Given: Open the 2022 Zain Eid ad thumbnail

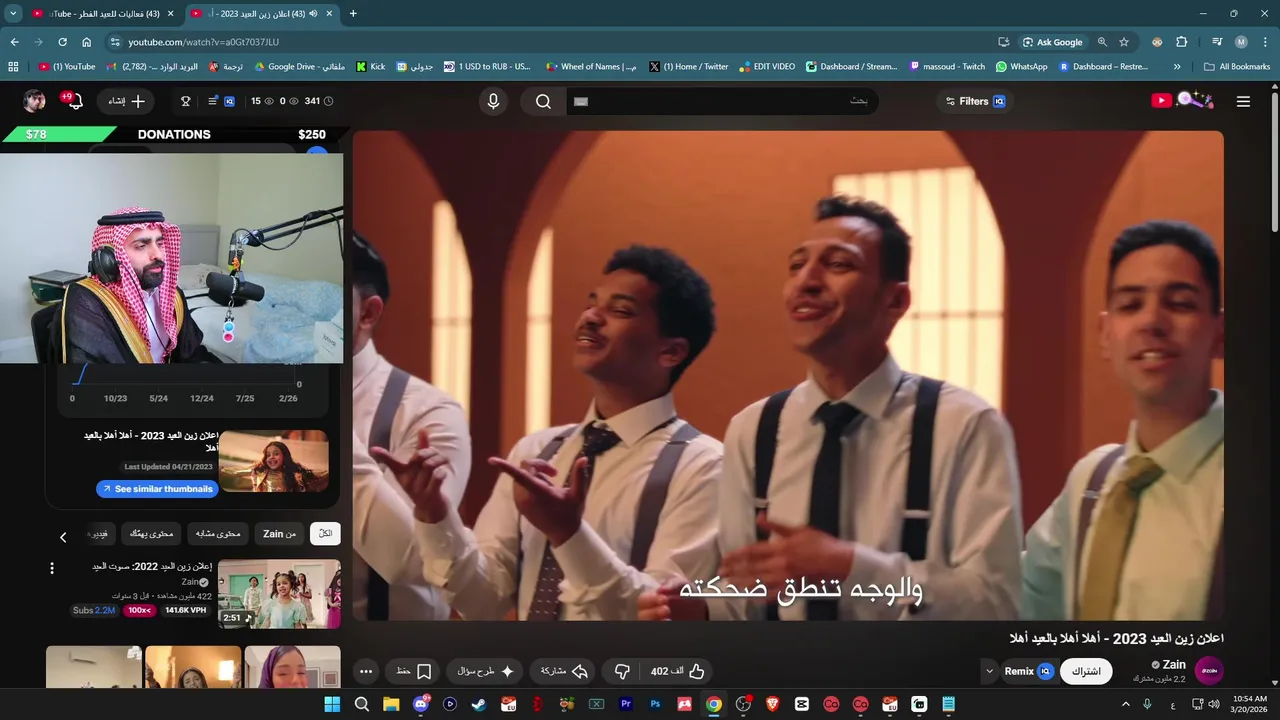Looking at the screenshot, I should pos(279,593).
